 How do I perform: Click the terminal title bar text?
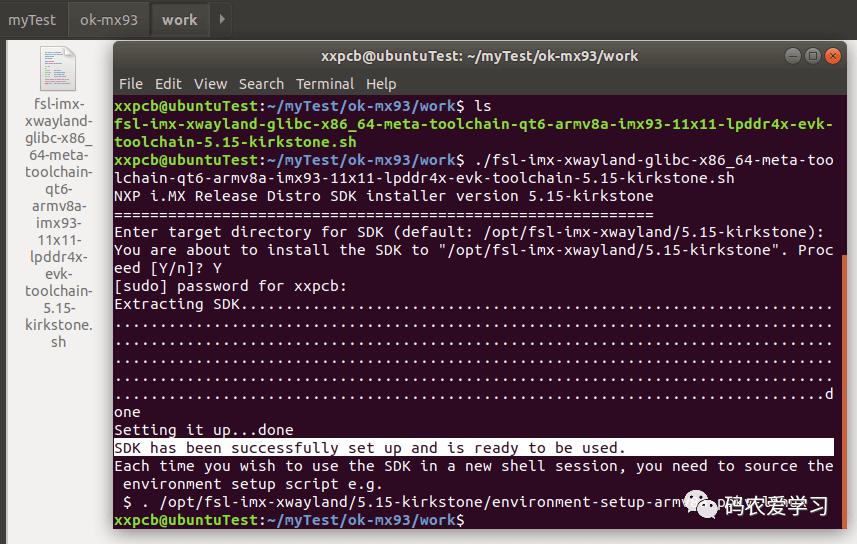coord(479,56)
